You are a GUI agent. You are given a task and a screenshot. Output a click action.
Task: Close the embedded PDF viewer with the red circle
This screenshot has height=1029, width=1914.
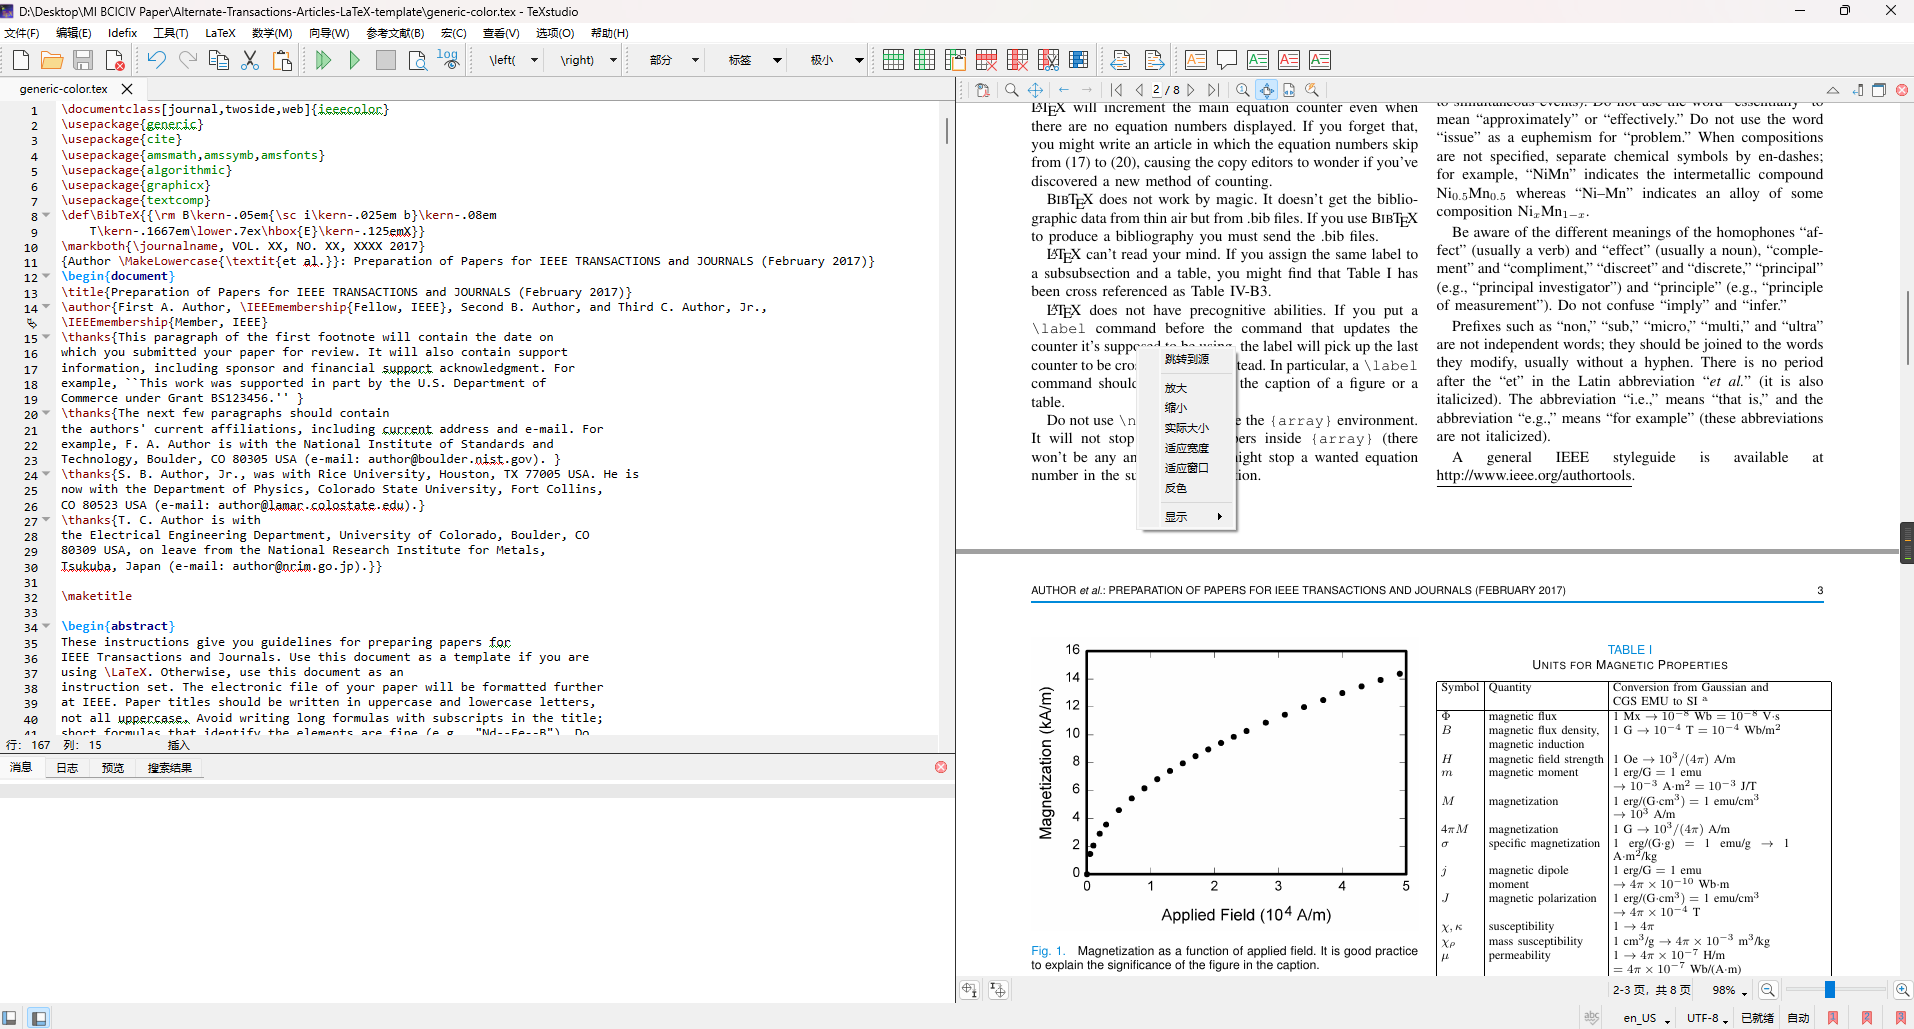[x=1902, y=90]
